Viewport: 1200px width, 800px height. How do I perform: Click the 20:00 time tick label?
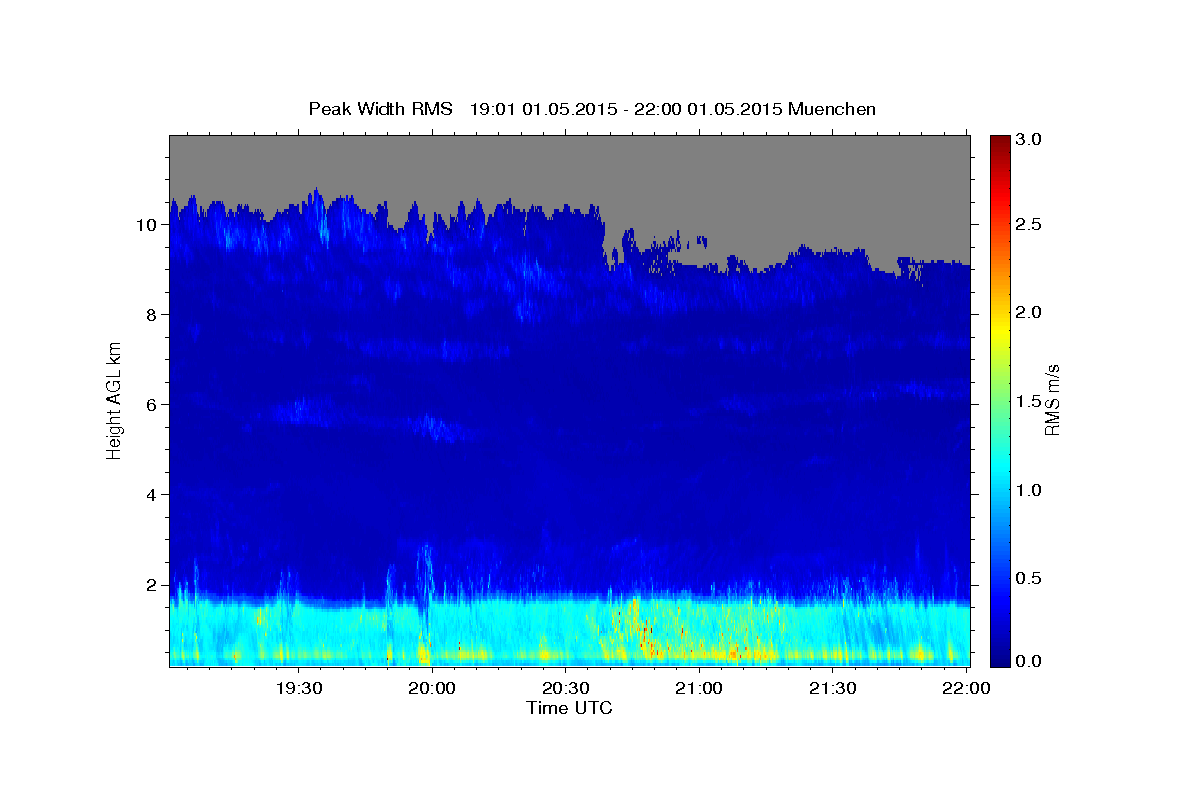click(432, 689)
